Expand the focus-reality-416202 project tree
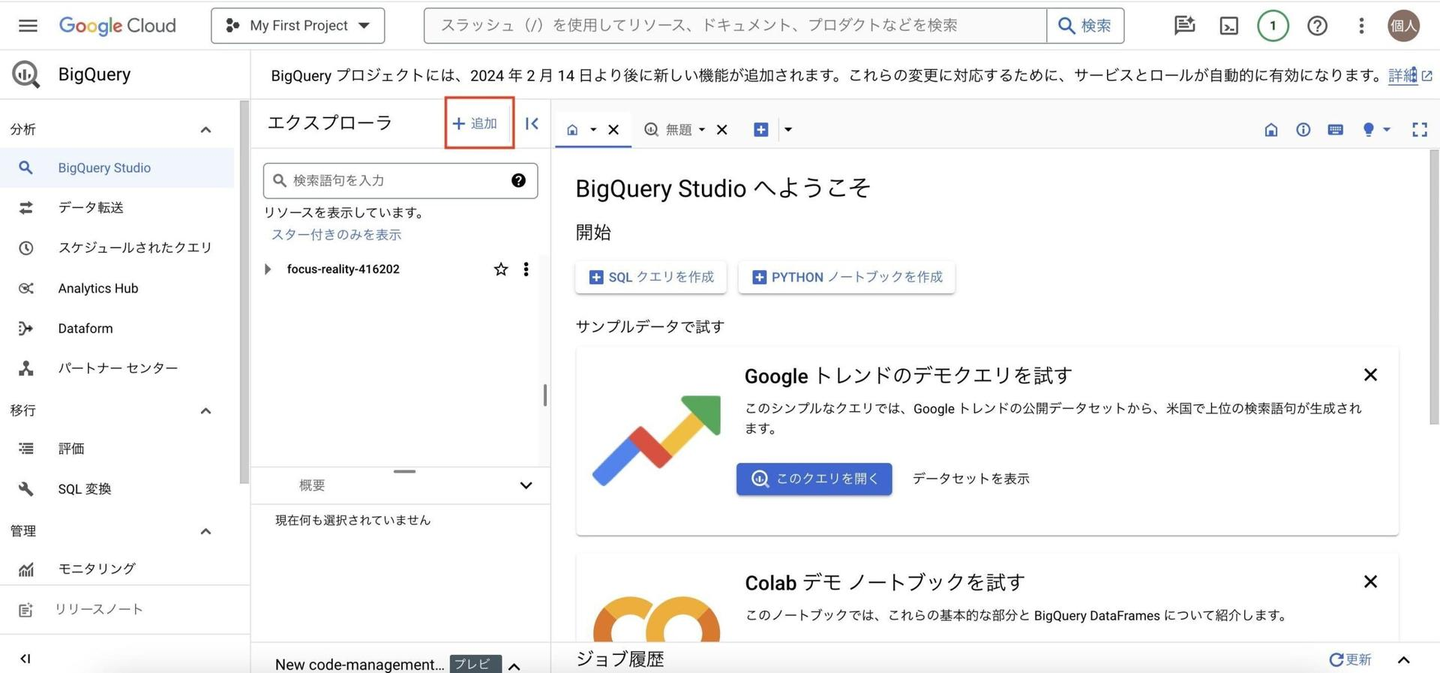 [267, 269]
